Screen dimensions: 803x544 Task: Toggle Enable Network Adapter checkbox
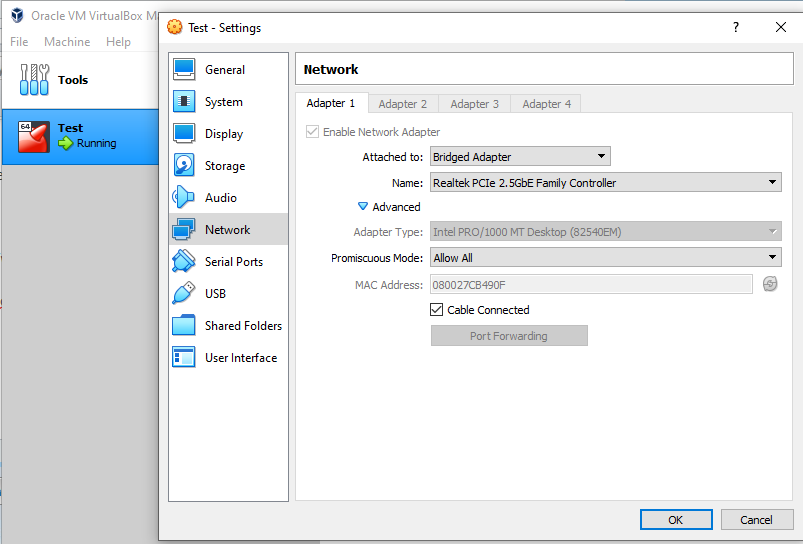point(312,132)
